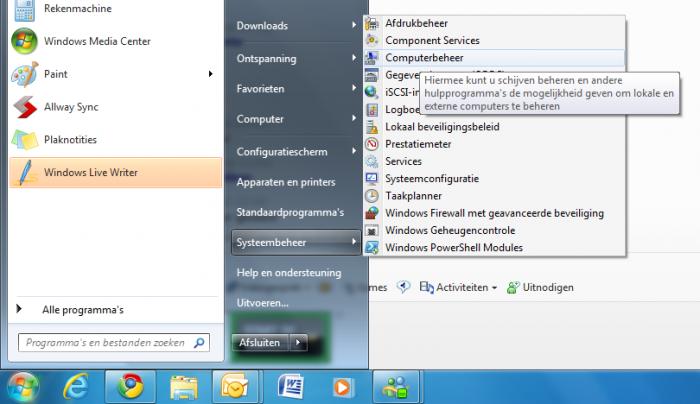
Task: Click the Prestatiemeter gauge icon
Action: pos(372,144)
